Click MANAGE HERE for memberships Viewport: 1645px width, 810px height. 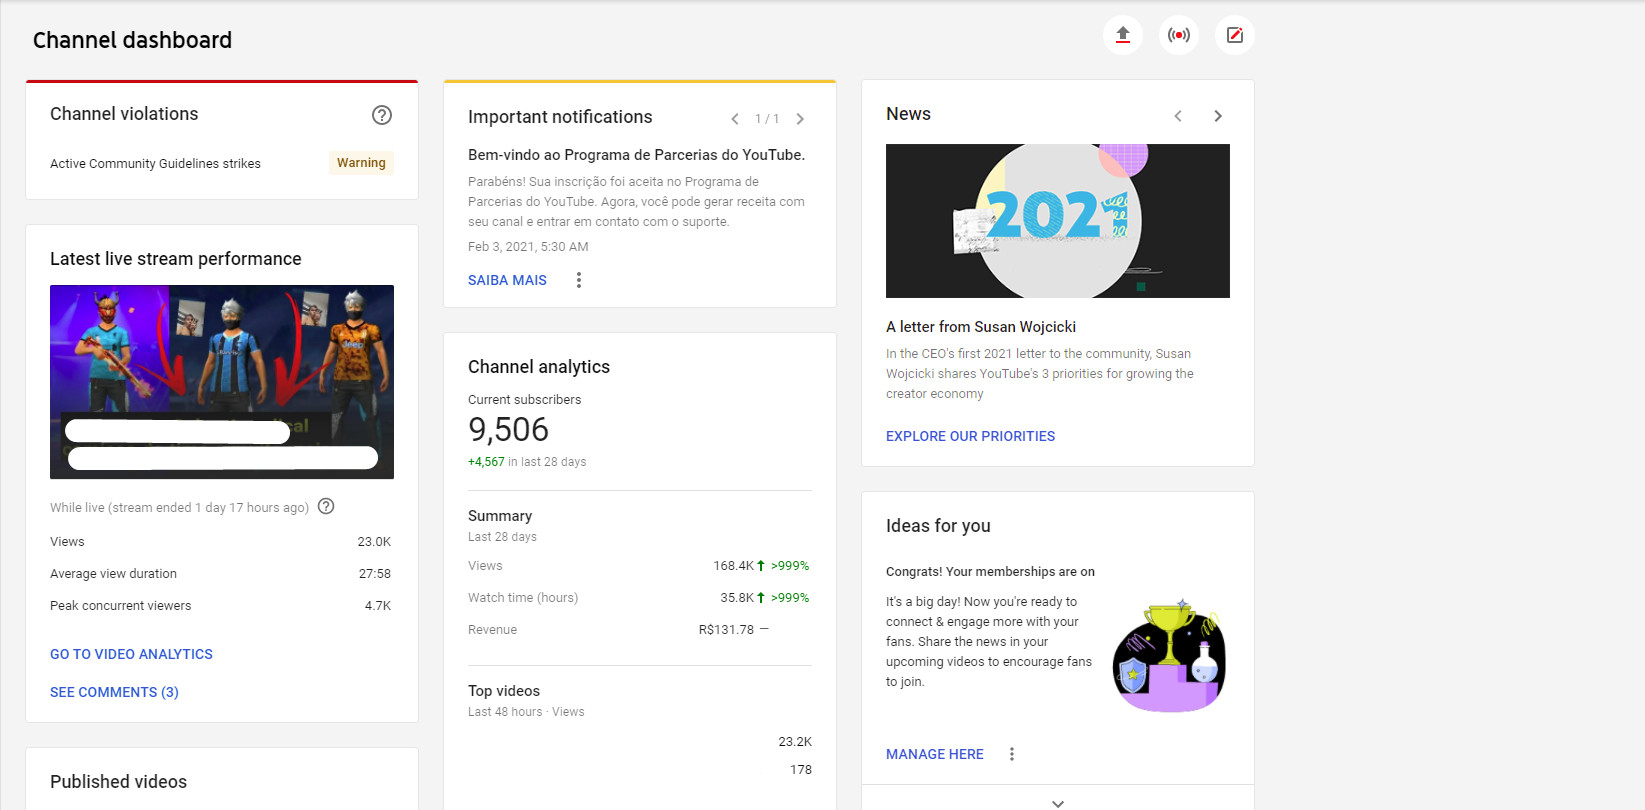[935, 754]
